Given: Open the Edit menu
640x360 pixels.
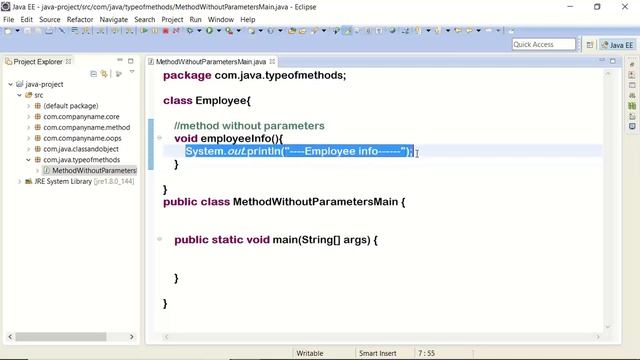Looking at the screenshot, I should tap(27, 20).
